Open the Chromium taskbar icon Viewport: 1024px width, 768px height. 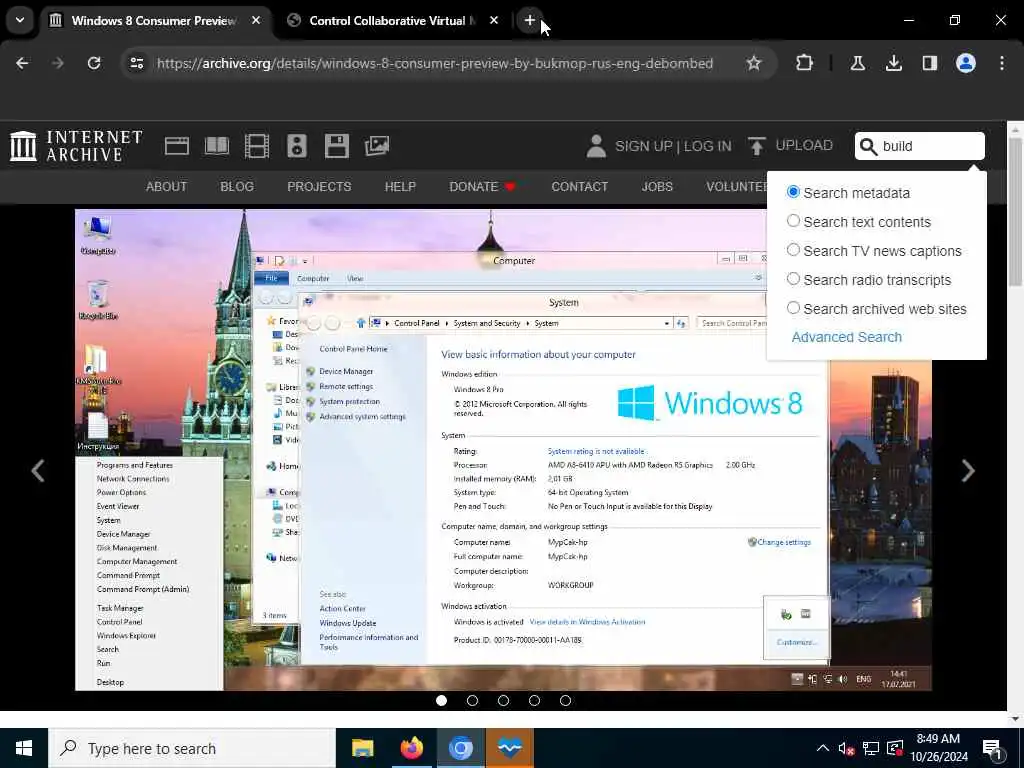tap(460, 748)
